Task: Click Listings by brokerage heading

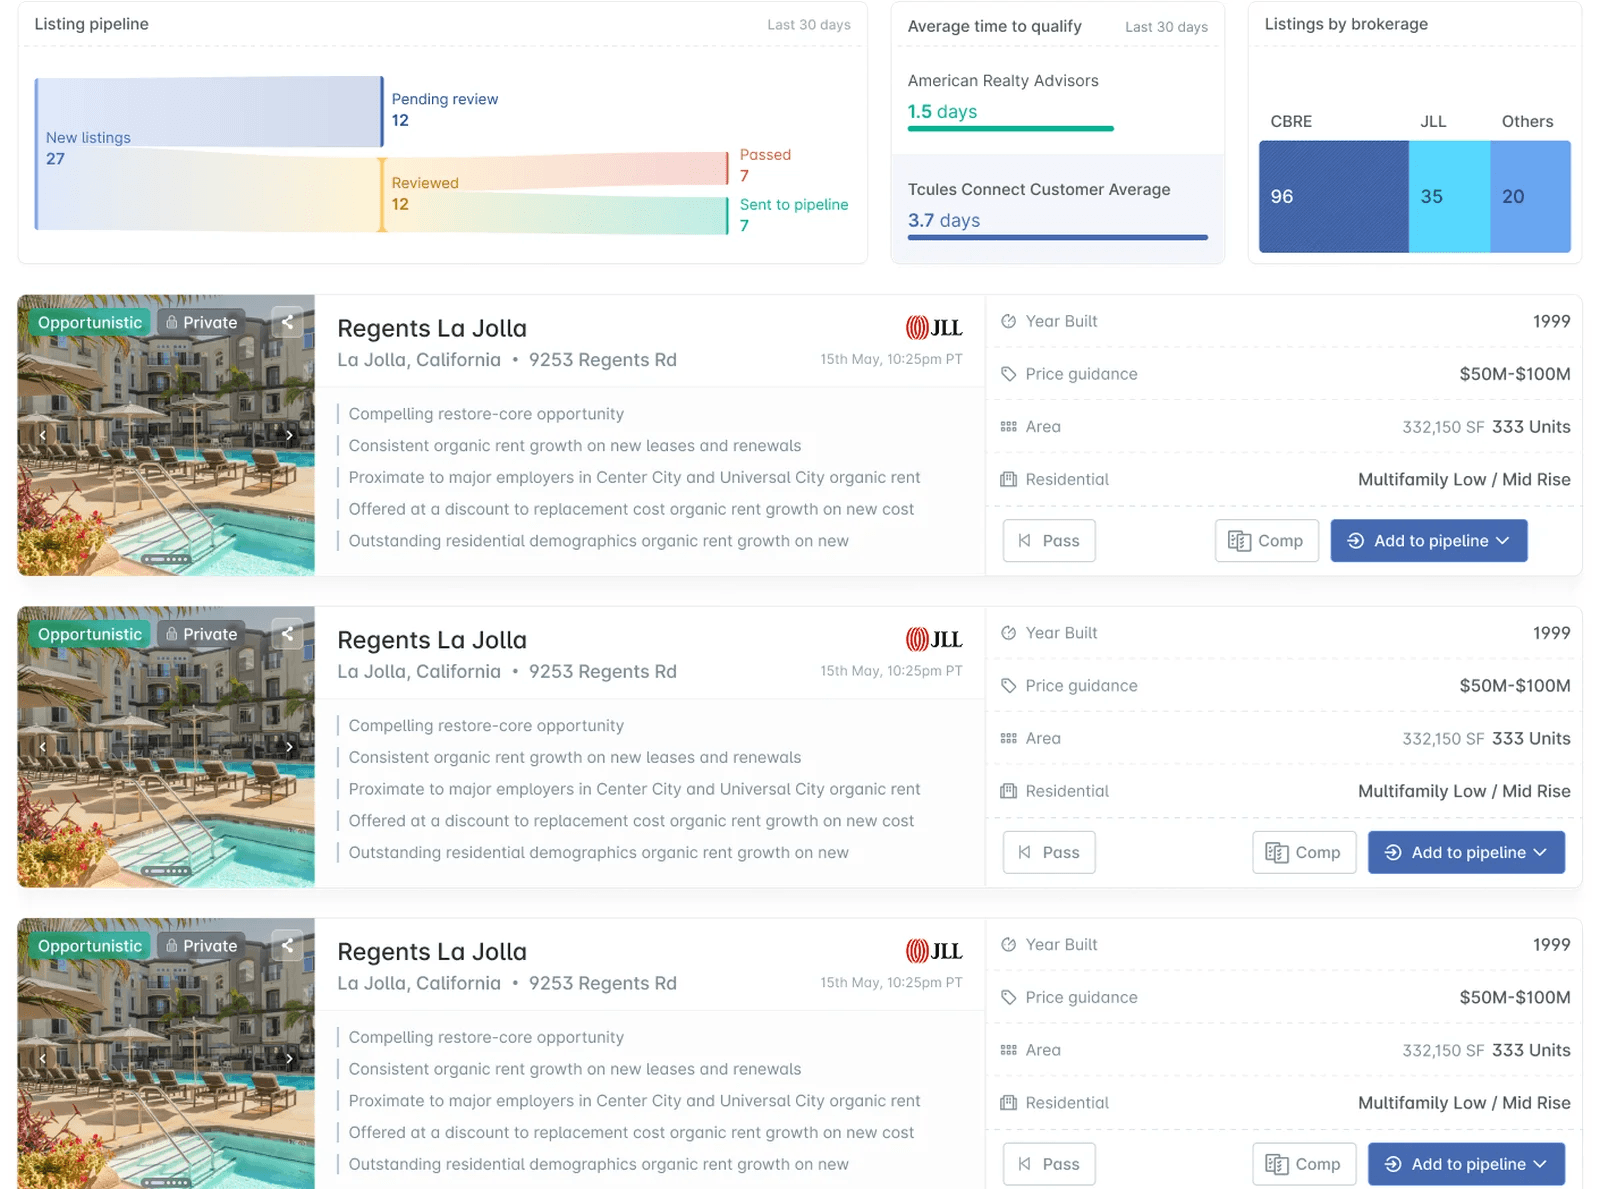Action: pos(1346,24)
